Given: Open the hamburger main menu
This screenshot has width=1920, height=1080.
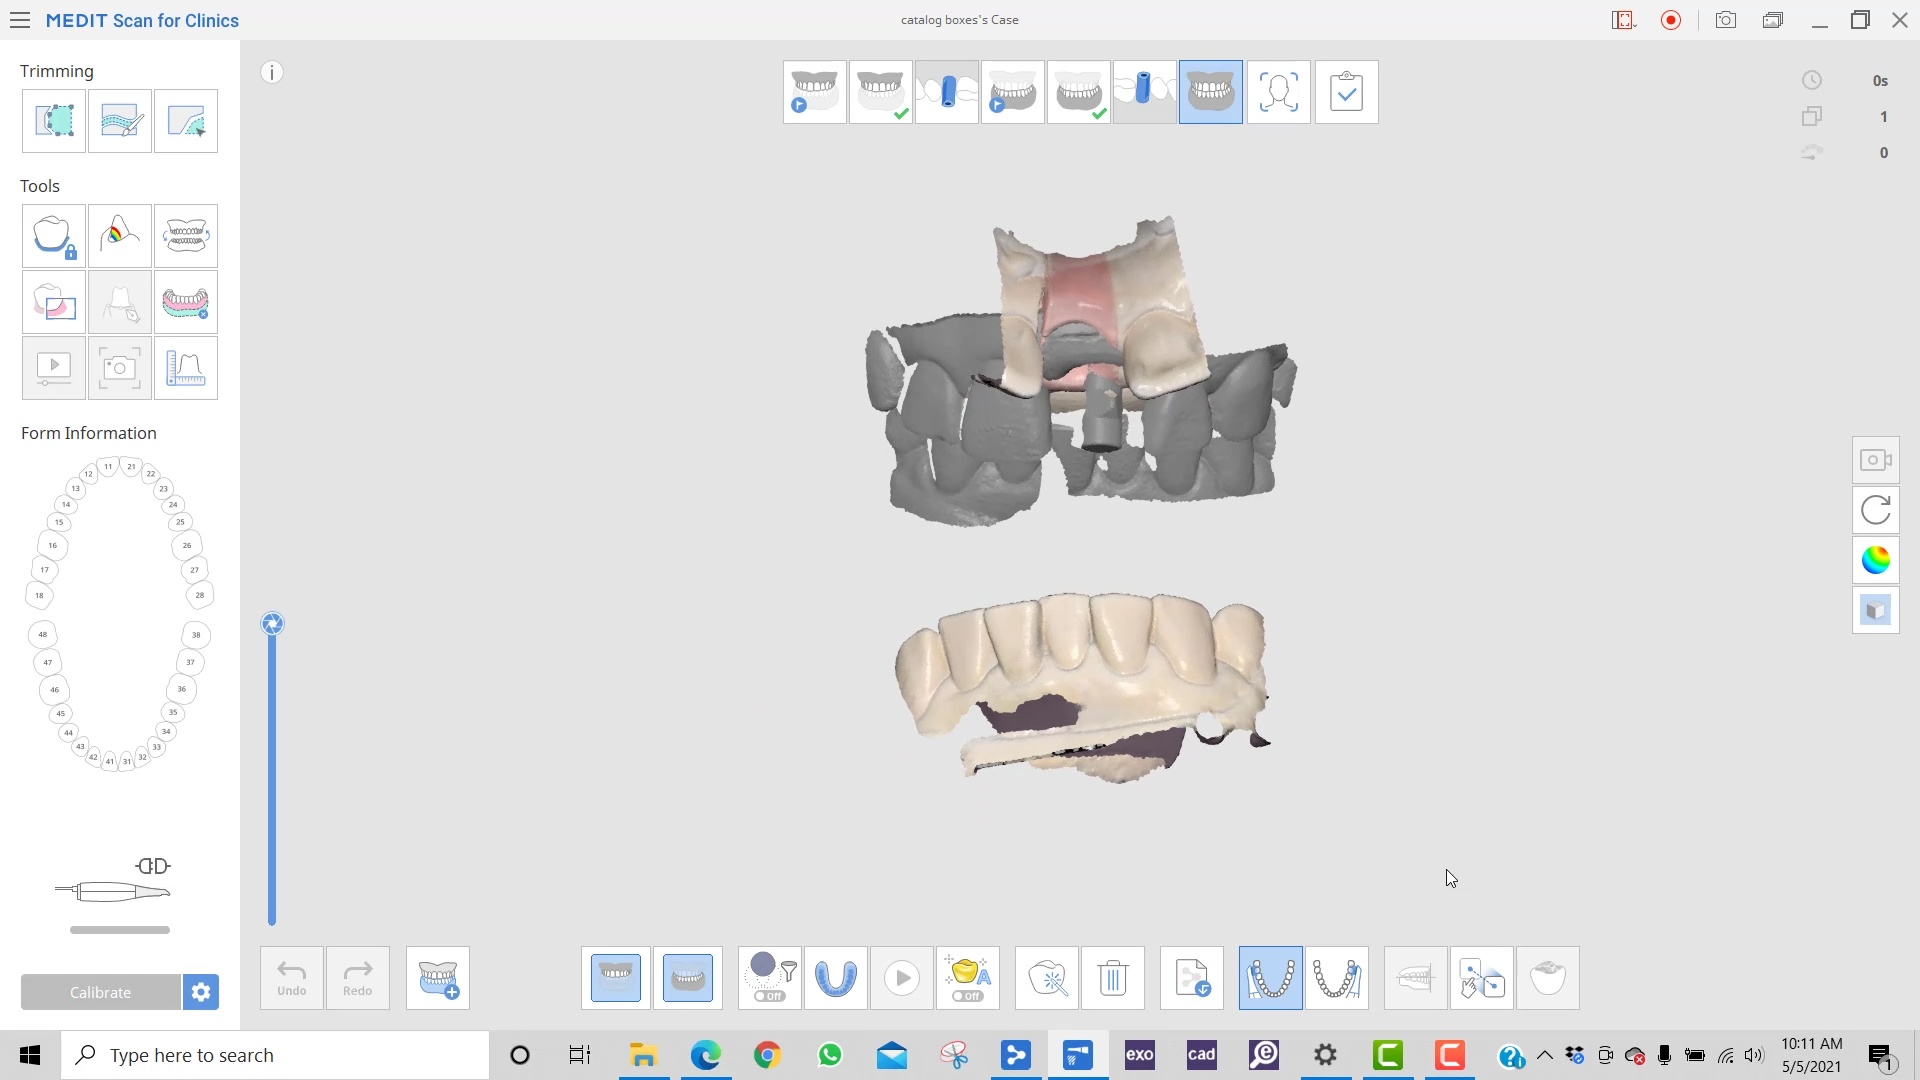Looking at the screenshot, I should (19, 20).
